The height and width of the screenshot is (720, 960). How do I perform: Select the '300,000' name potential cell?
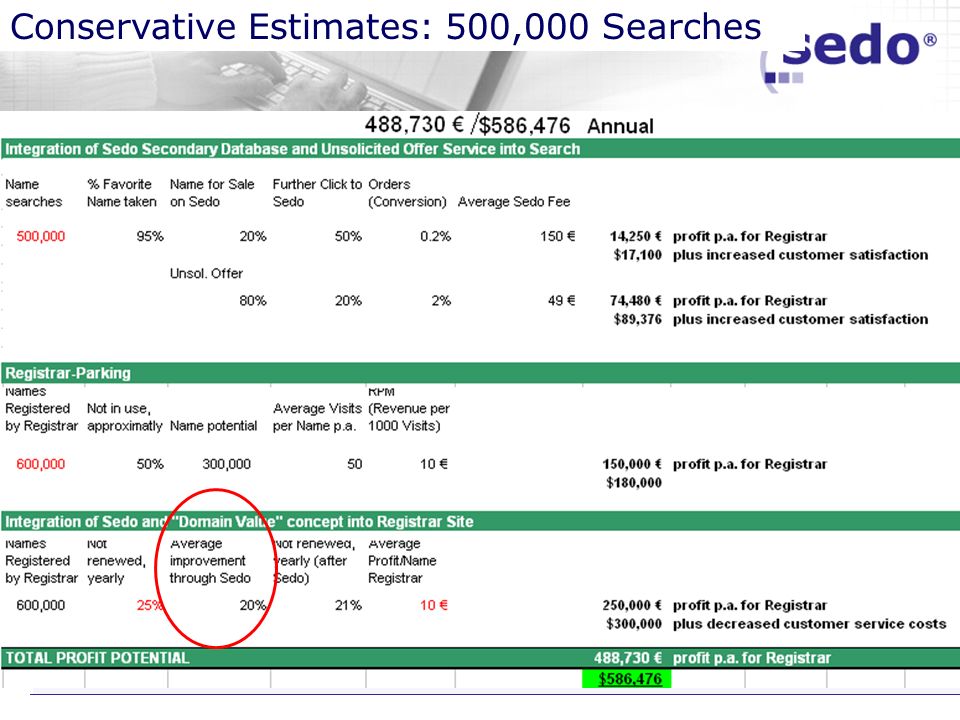click(227, 464)
